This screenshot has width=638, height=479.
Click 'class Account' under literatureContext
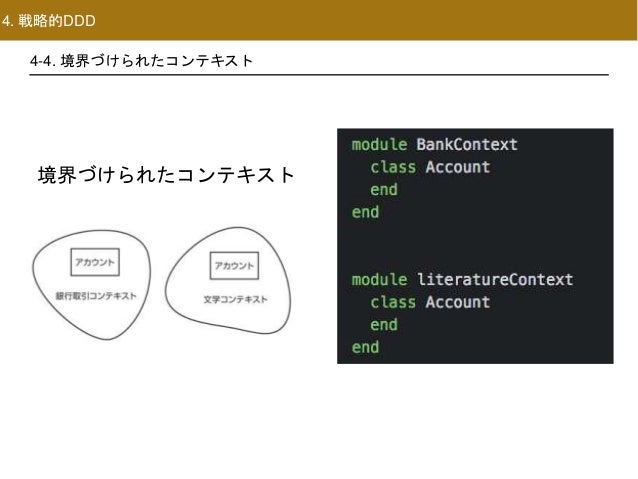pos(430,302)
